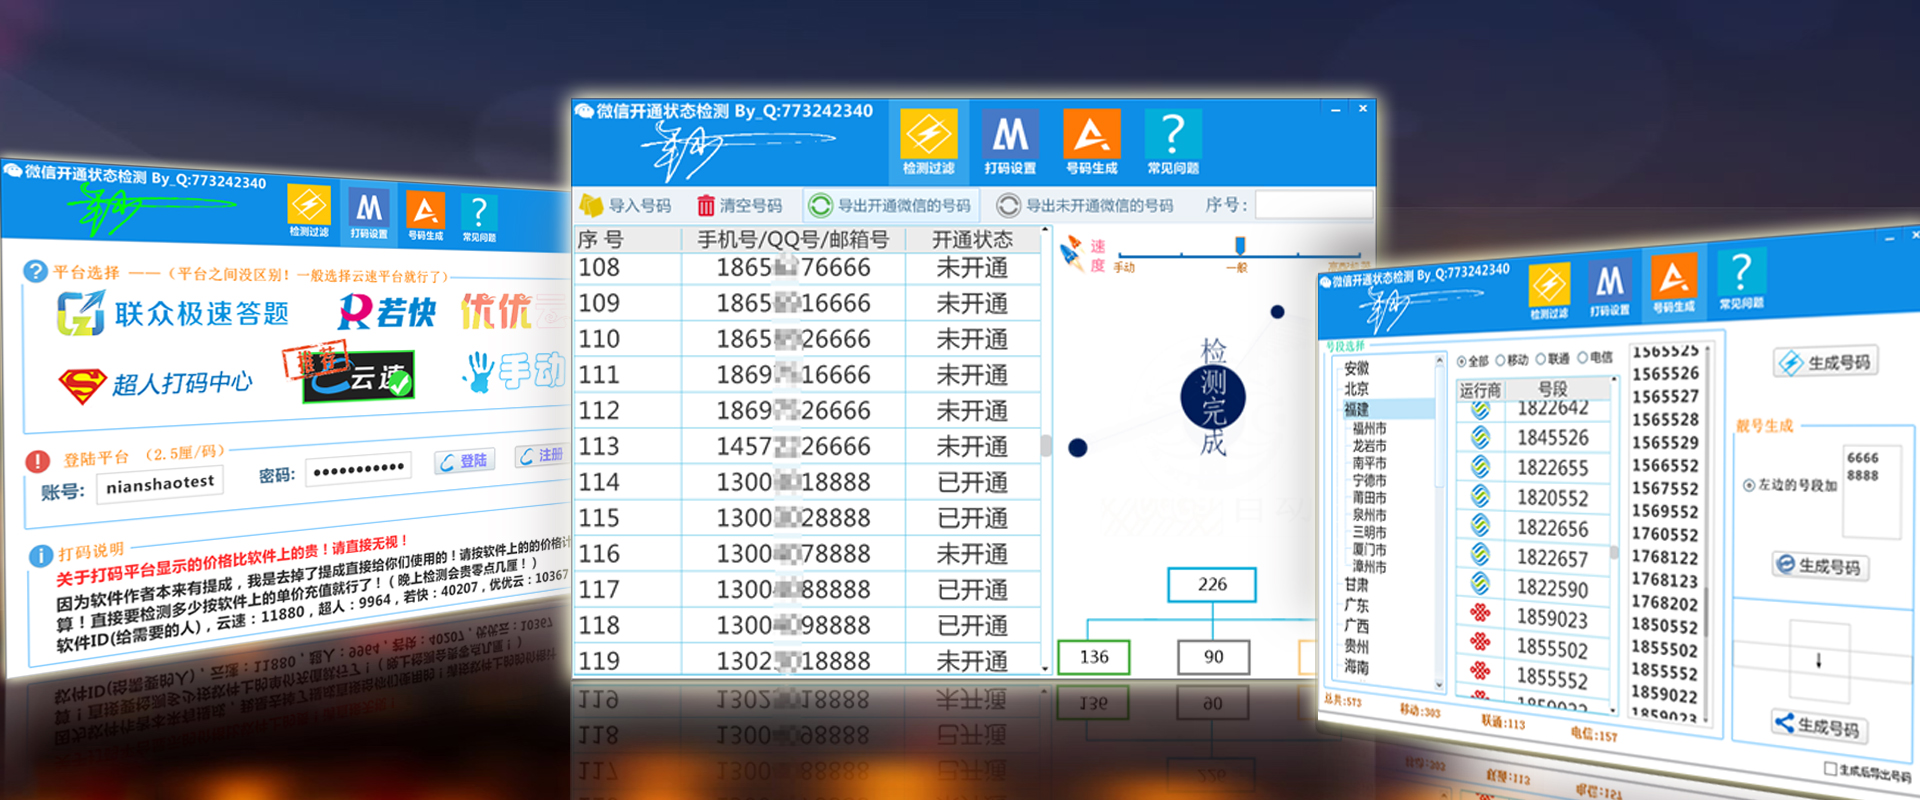Viewport: 1920px width, 800px height.
Task: Select 左边的号段加 radio option
Action: coord(1749,485)
